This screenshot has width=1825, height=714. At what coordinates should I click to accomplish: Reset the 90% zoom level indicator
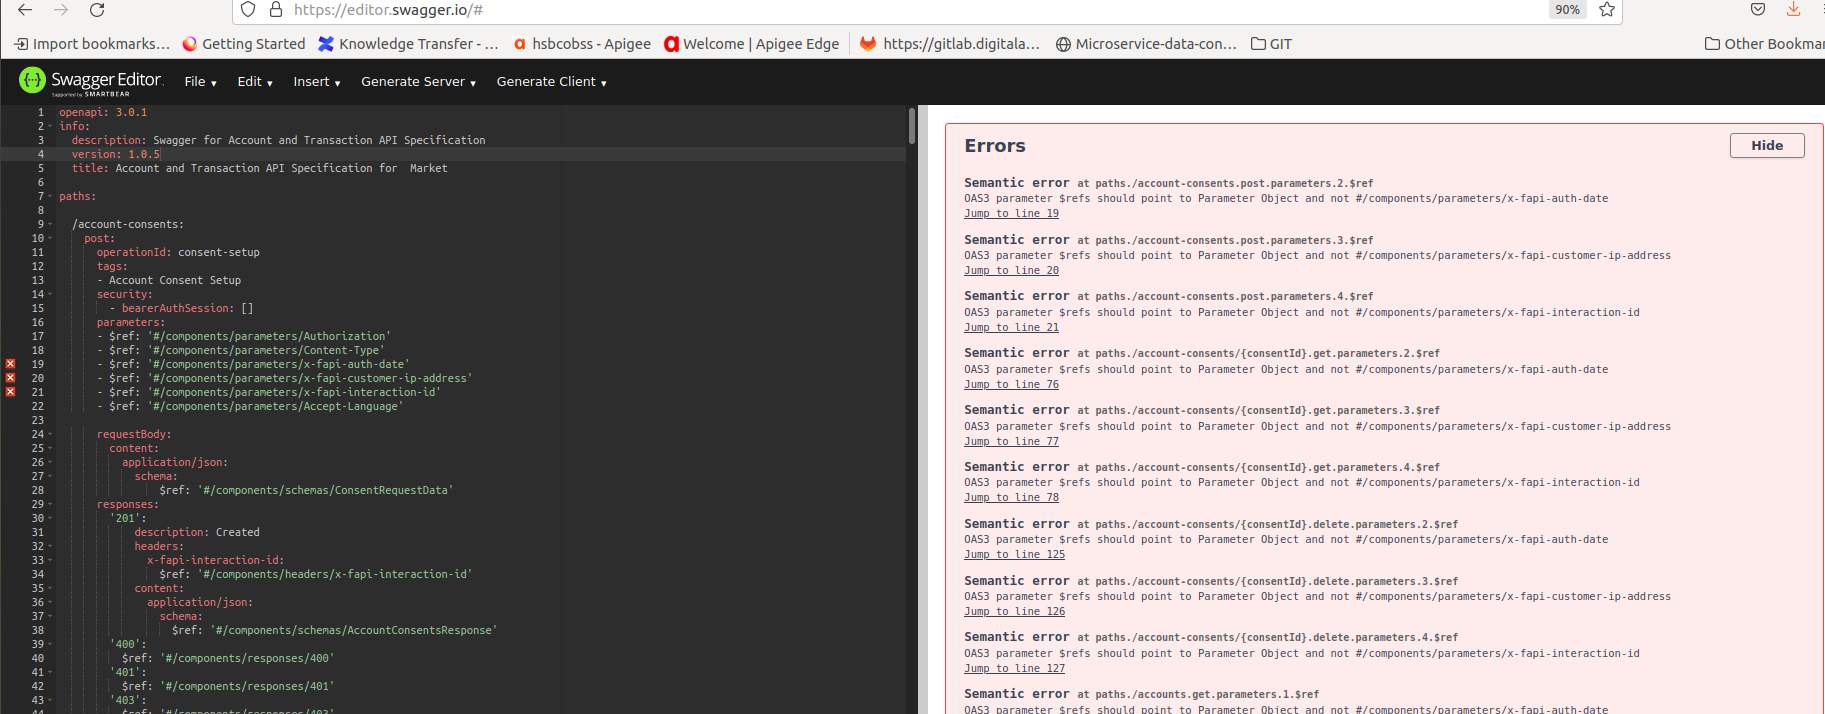click(x=1567, y=10)
